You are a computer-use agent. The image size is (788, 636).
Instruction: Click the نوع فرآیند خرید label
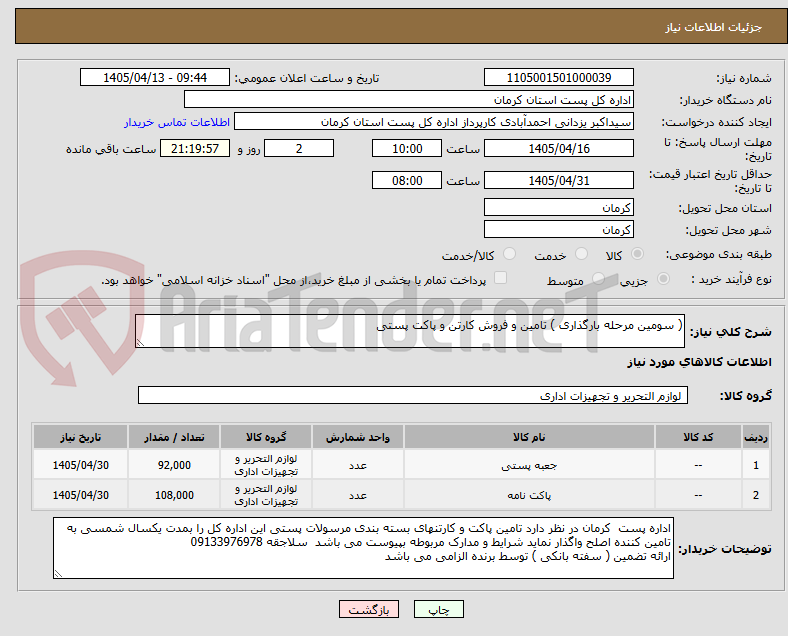tap(732, 279)
